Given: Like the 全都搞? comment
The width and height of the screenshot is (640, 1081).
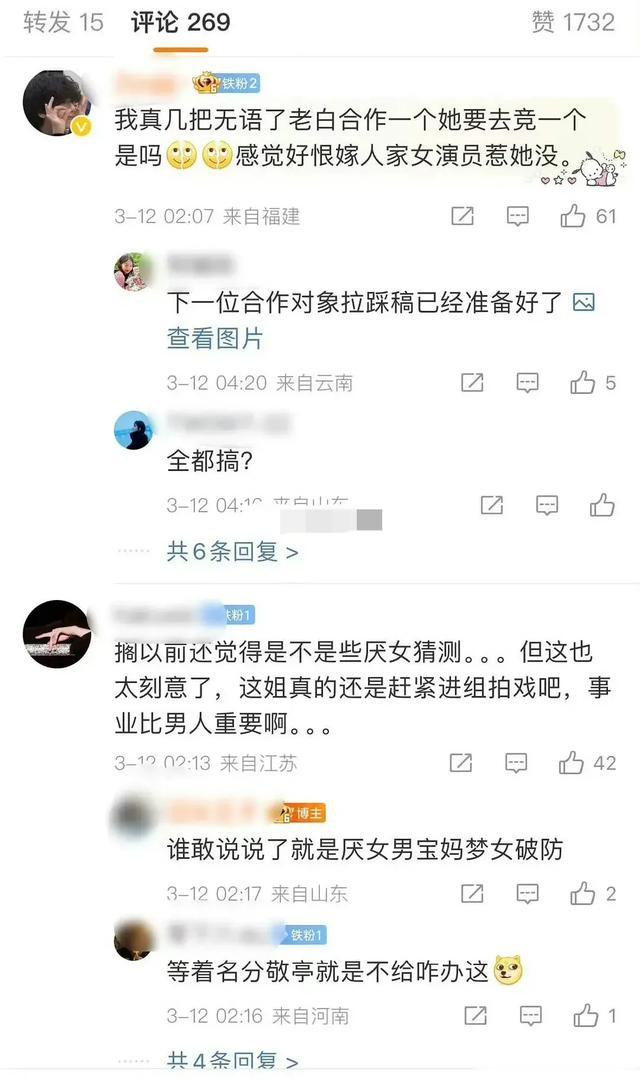Looking at the screenshot, I should click(x=602, y=505).
